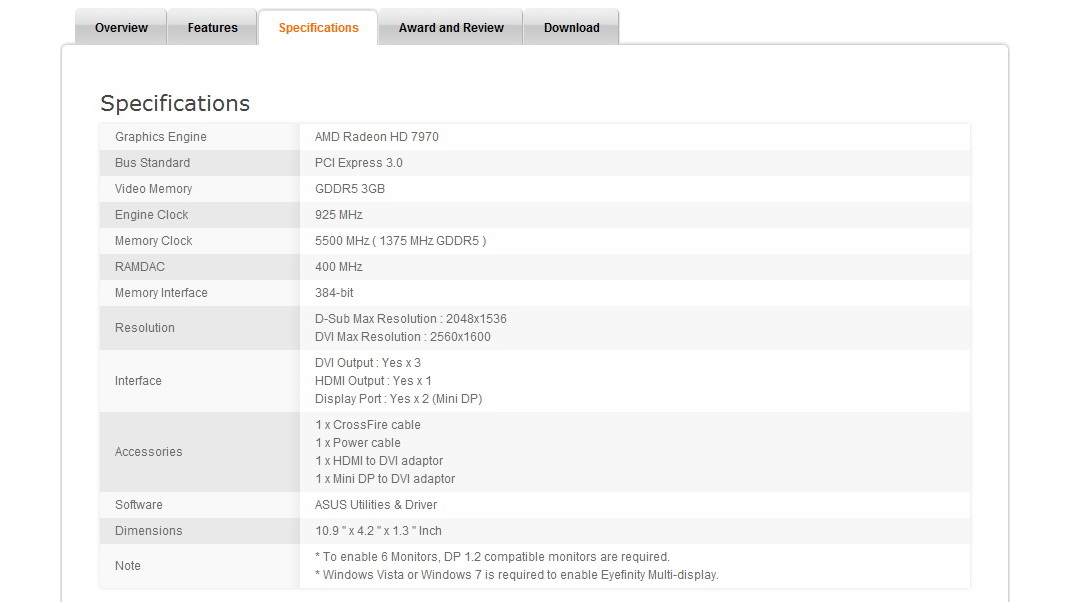Image resolution: width=1089 pixels, height=602 pixels.
Task: Click the Specifications heading
Action: (x=175, y=103)
